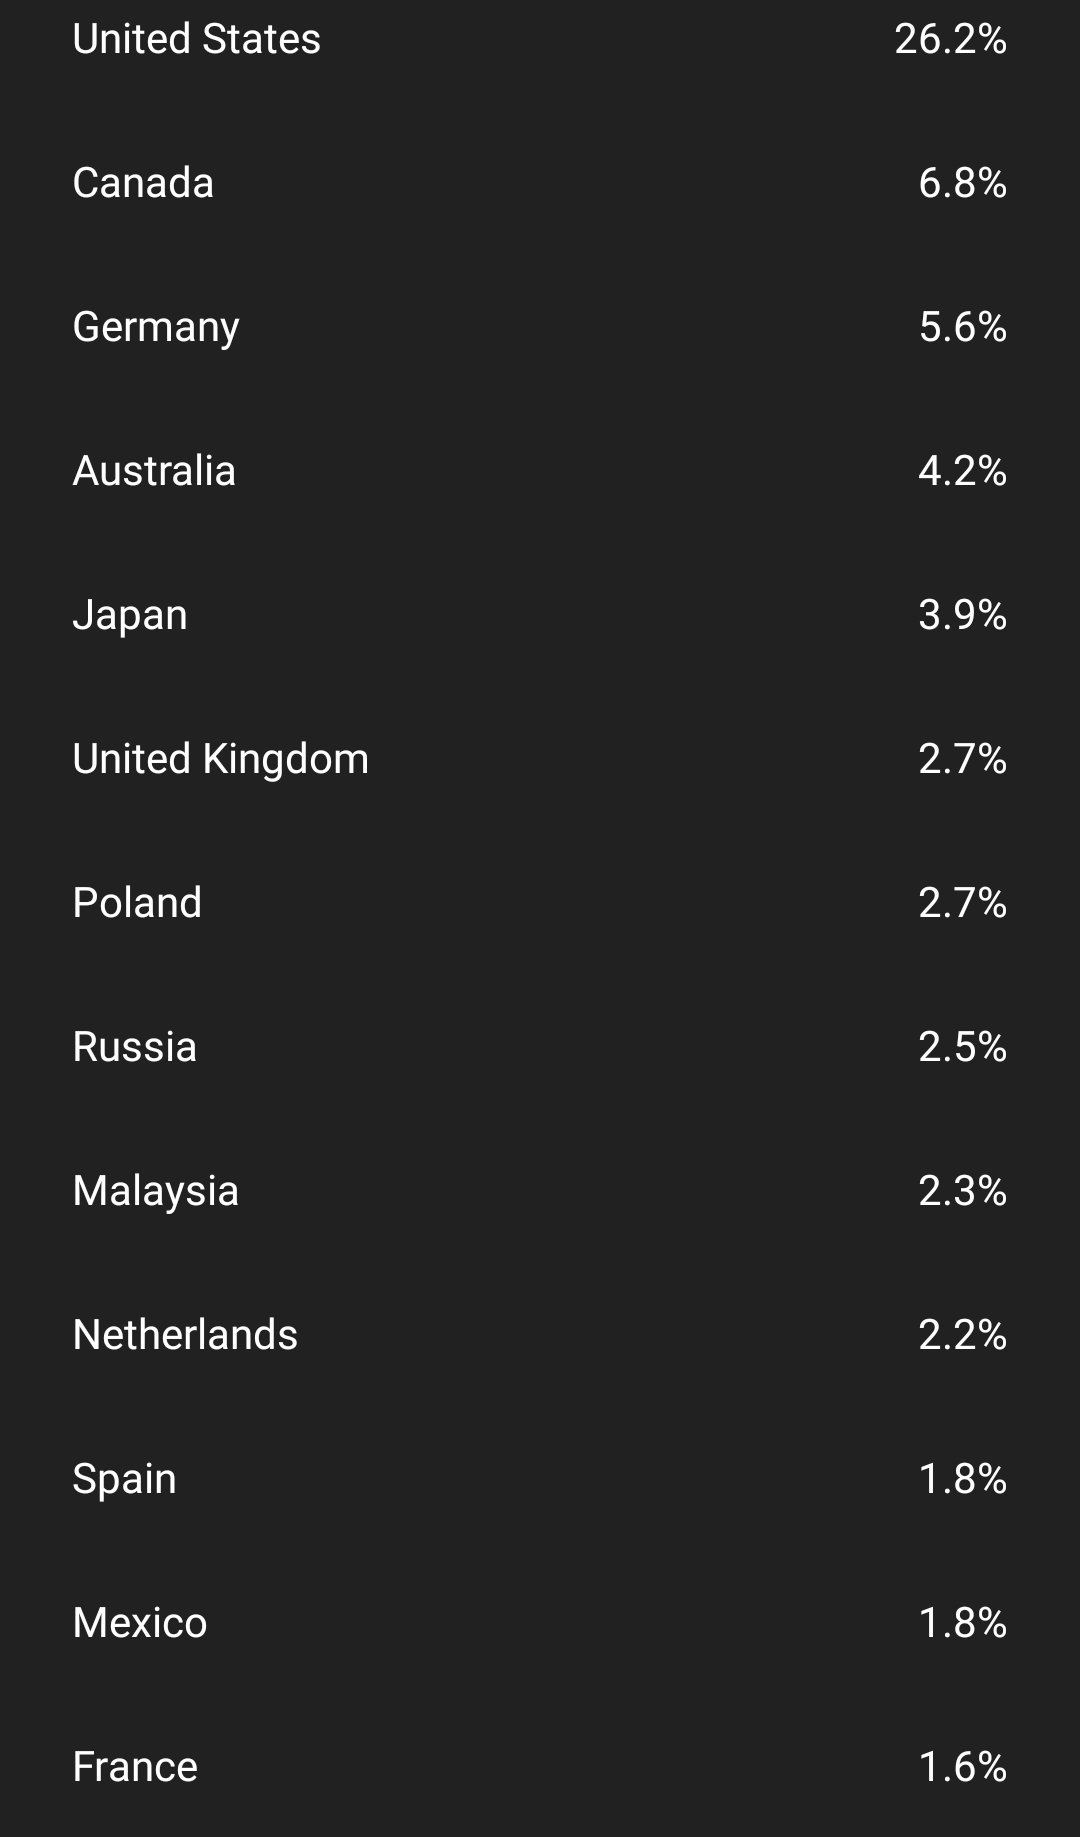1080x1837 pixels.
Task: Select the 5.6% value beside Germany
Action: coord(962,328)
